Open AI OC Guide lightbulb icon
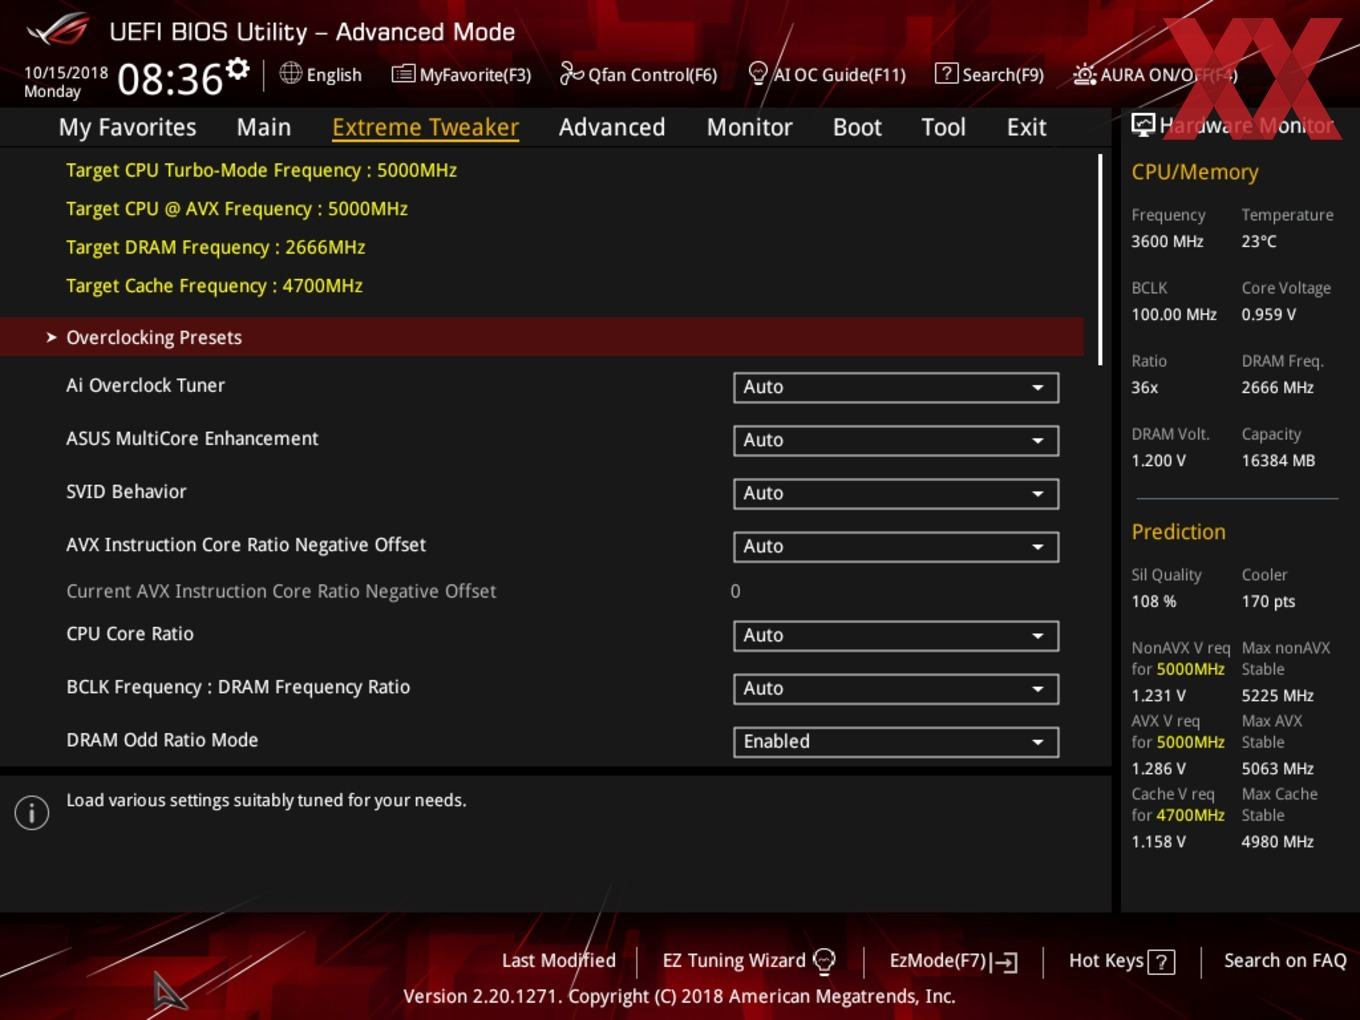Image resolution: width=1360 pixels, height=1020 pixels. [x=758, y=74]
